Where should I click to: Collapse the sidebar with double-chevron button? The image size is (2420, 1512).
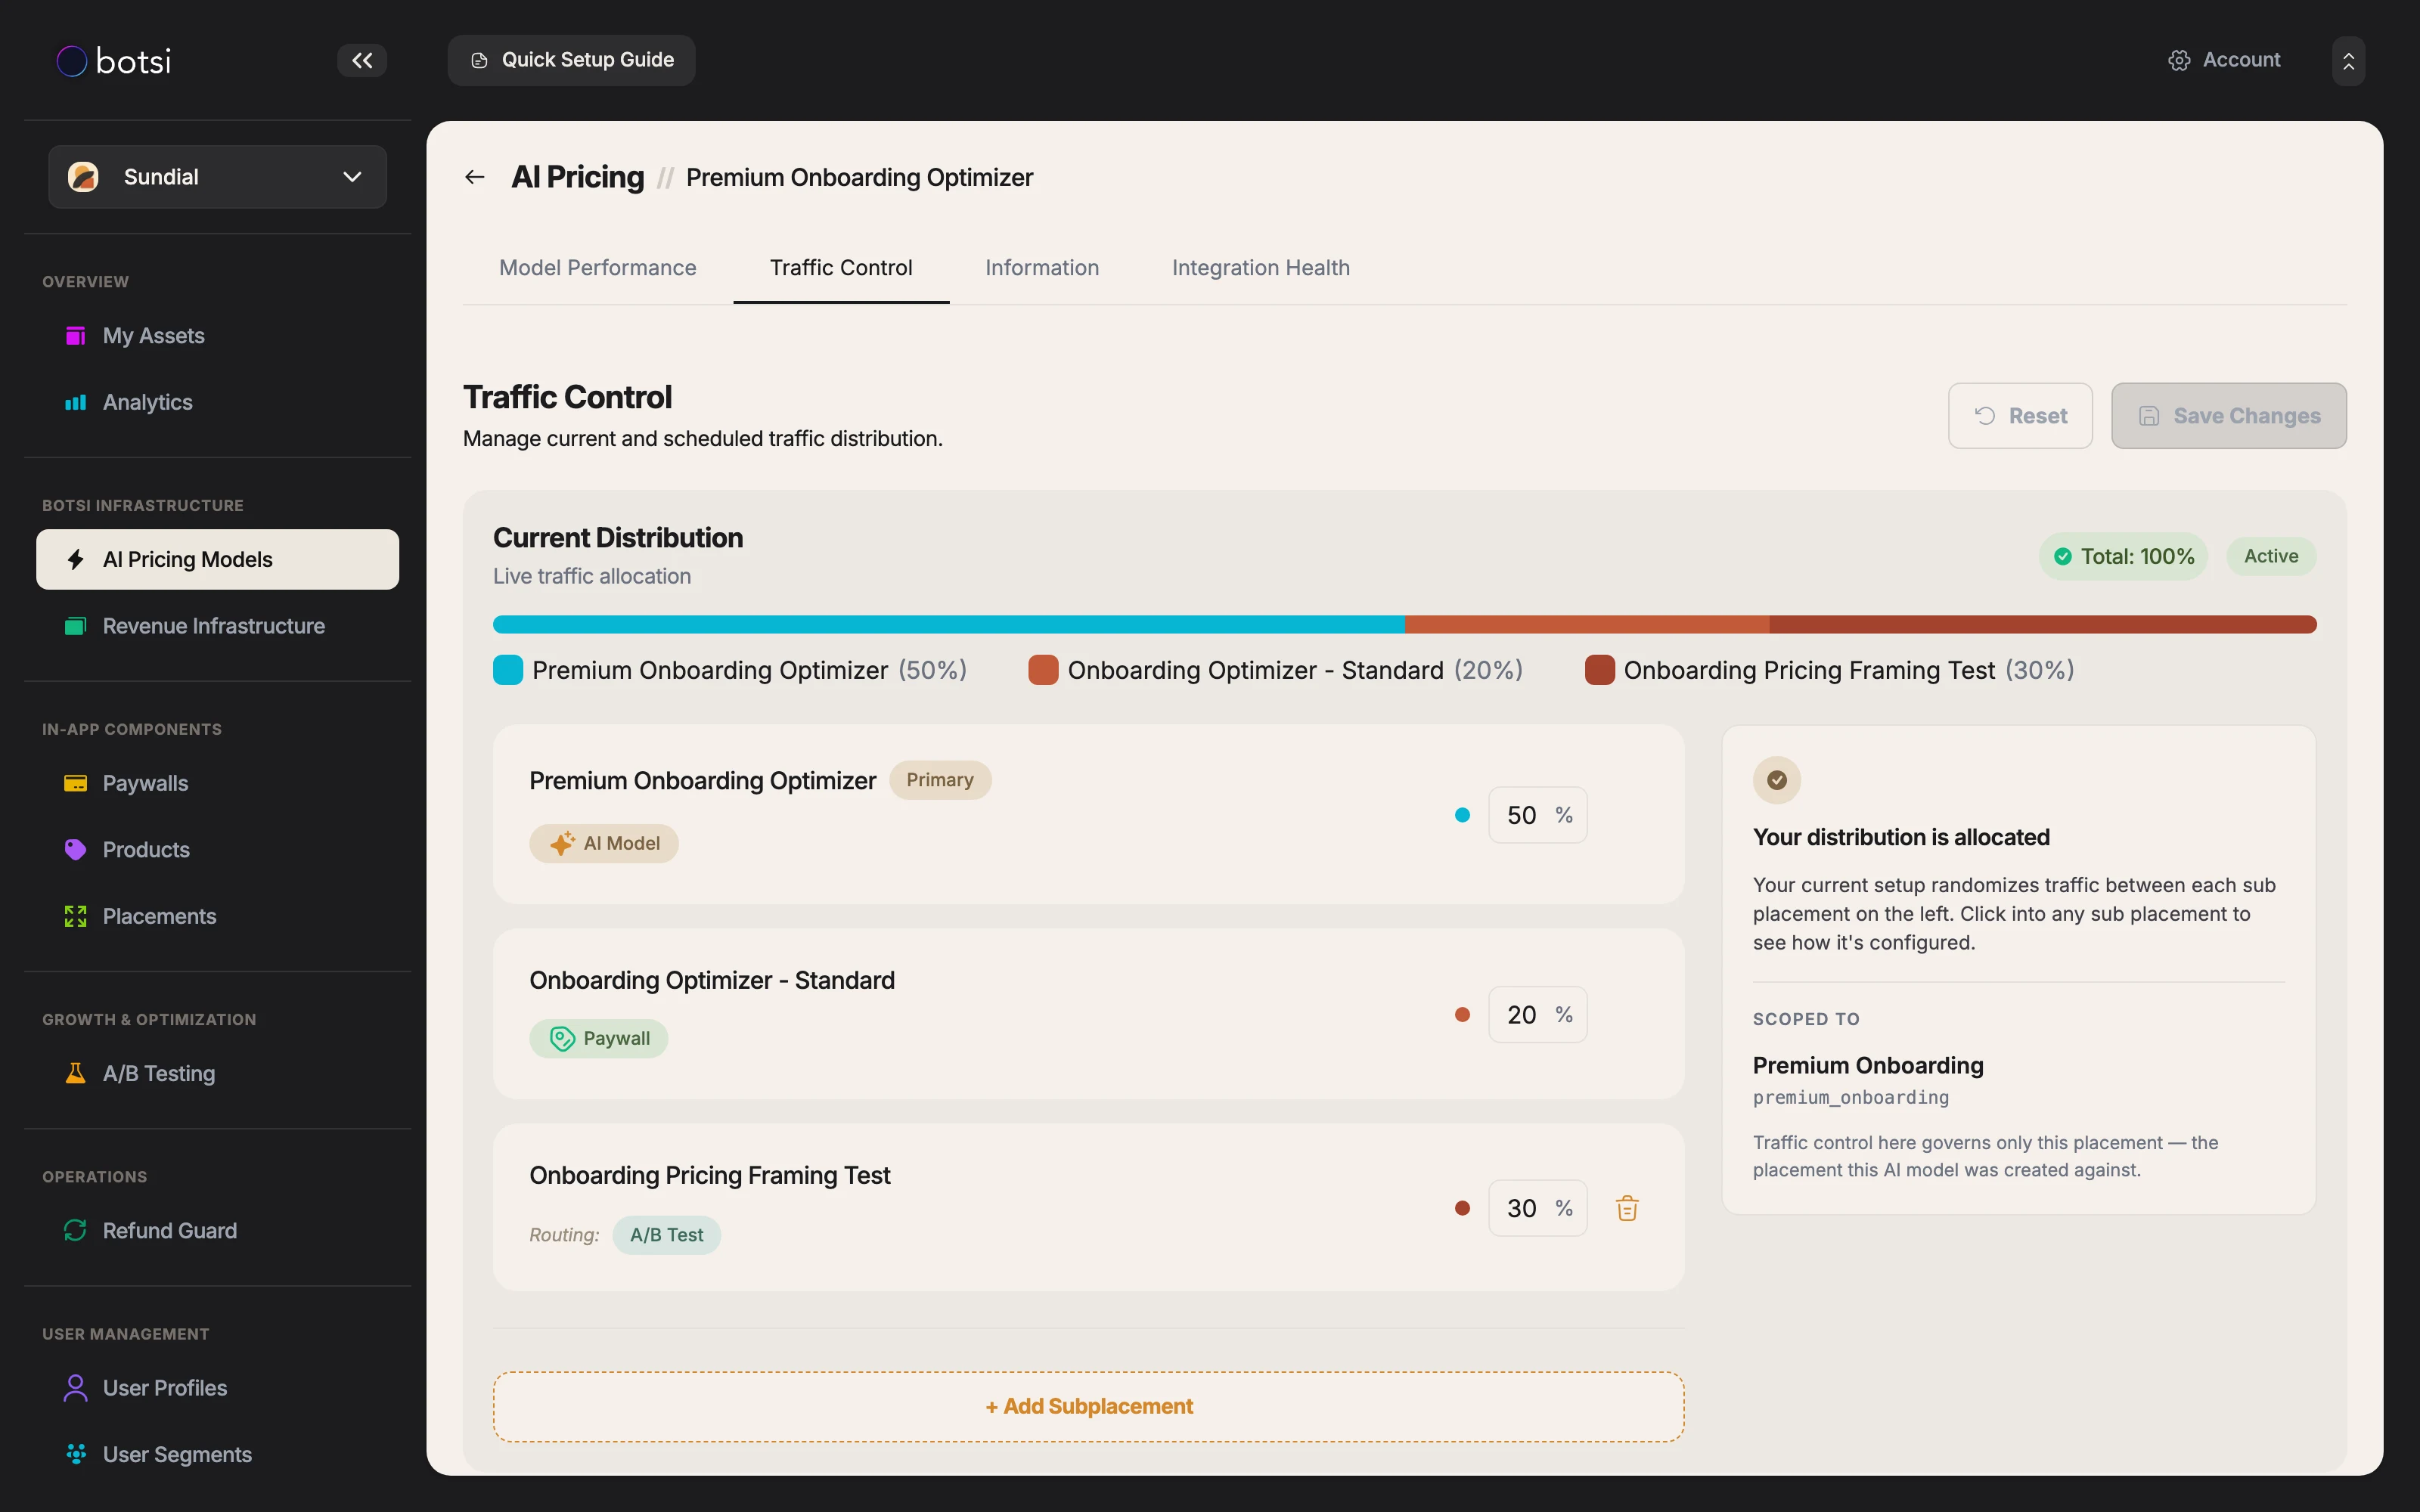(362, 60)
